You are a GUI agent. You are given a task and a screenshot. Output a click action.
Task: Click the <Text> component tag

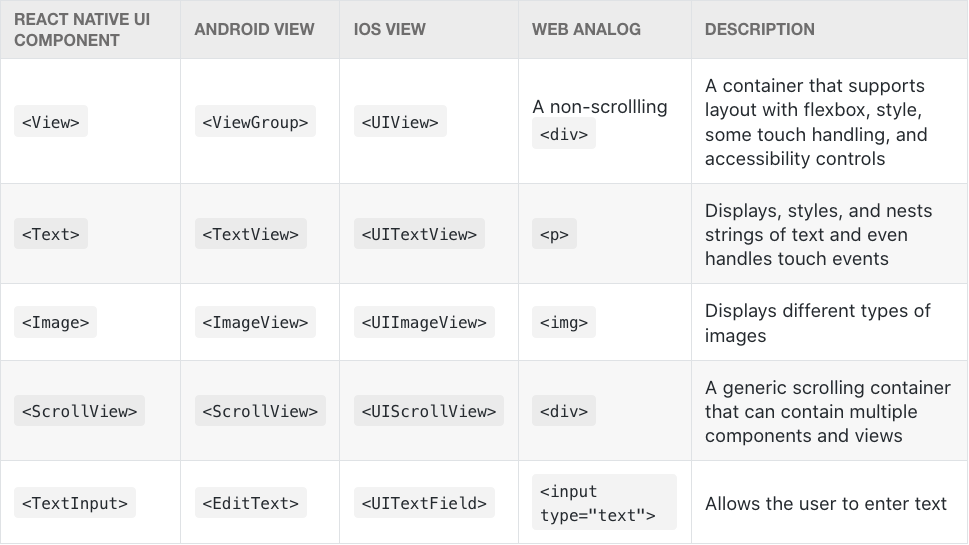[x=51, y=234]
